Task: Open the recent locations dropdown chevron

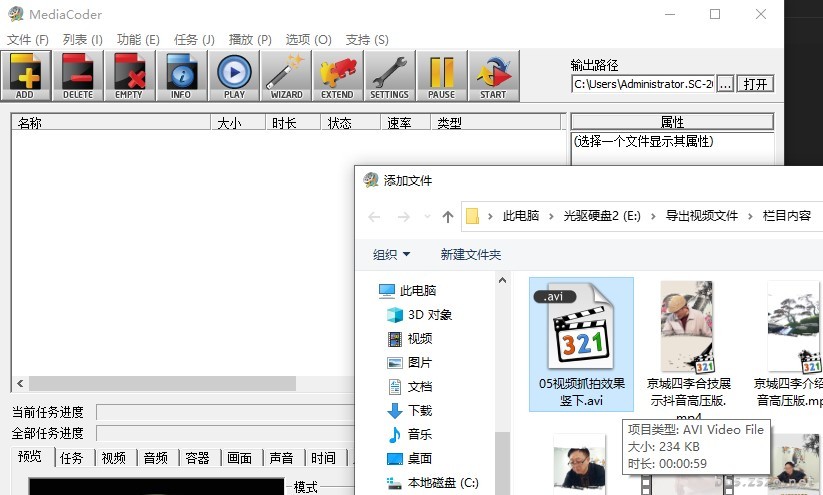Action: coord(427,216)
